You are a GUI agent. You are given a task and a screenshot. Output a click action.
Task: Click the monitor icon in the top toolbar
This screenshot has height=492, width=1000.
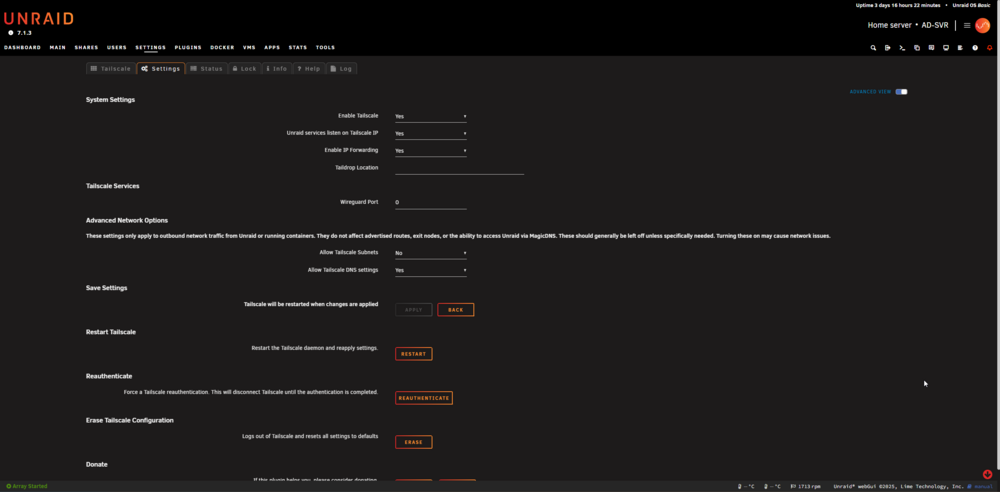tap(946, 48)
